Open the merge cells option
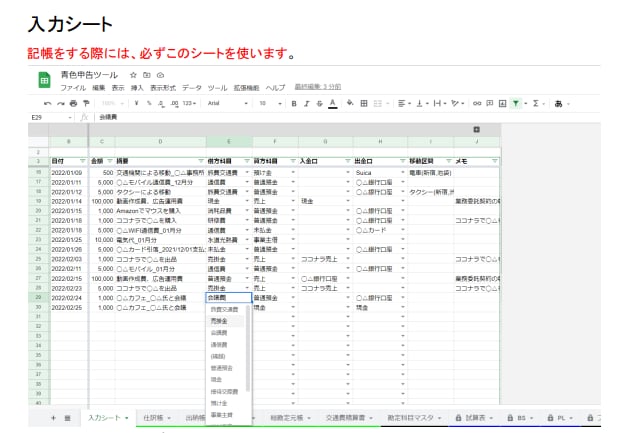This screenshot has height=433, width=638. [378, 103]
